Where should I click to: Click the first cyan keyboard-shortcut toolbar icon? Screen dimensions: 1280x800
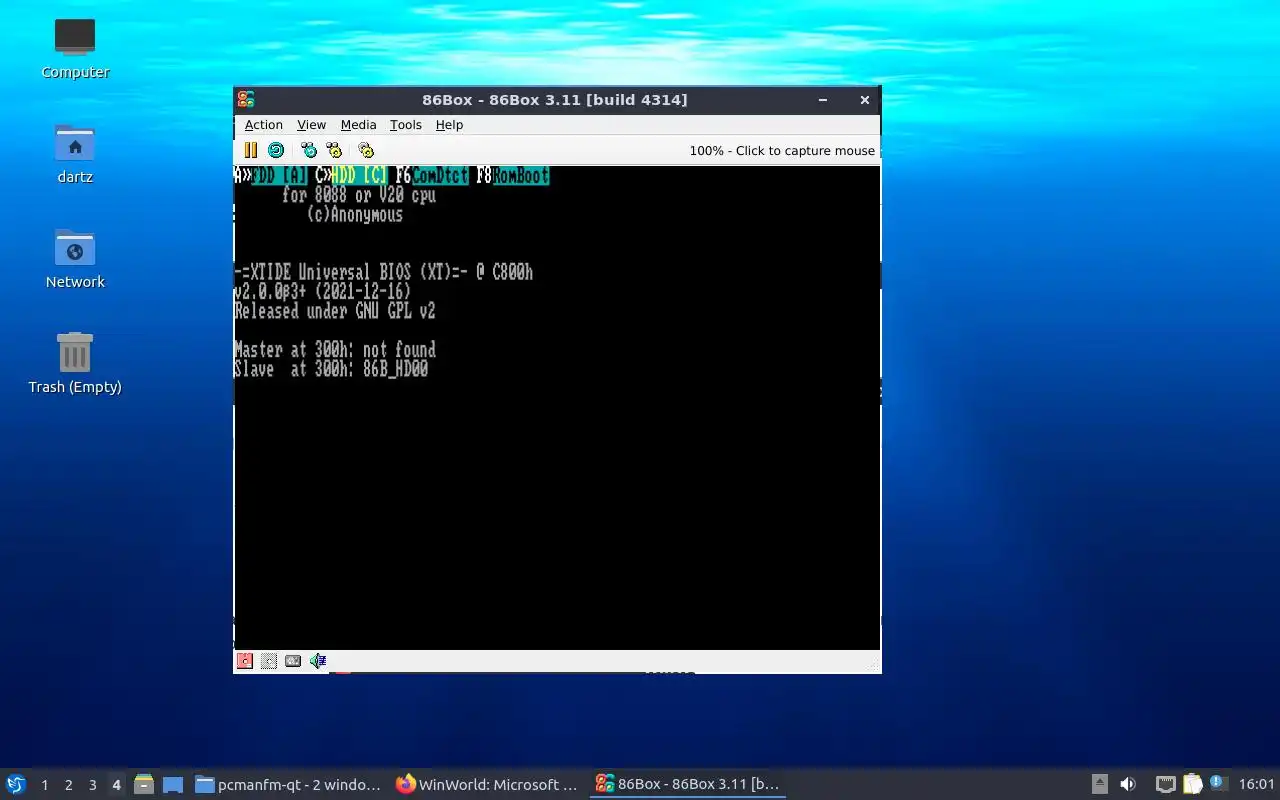(x=309, y=150)
